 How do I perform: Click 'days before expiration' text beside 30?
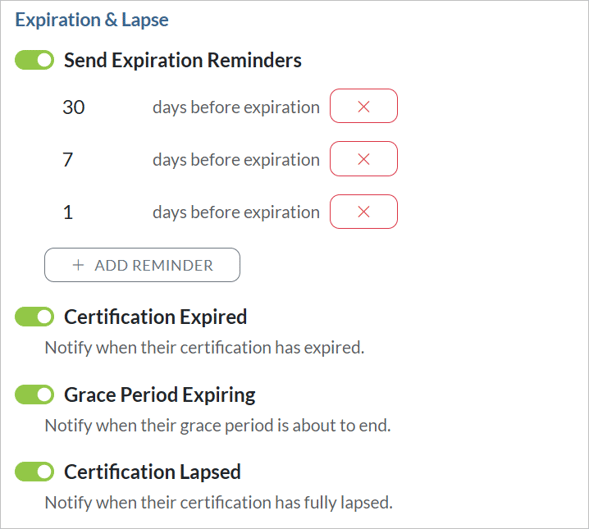click(236, 108)
